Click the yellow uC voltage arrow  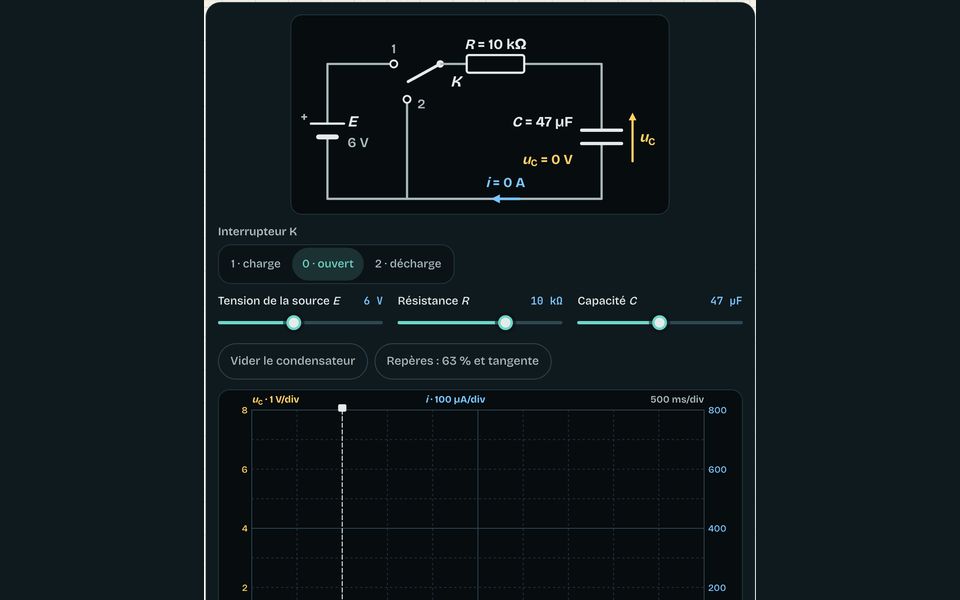632,138
